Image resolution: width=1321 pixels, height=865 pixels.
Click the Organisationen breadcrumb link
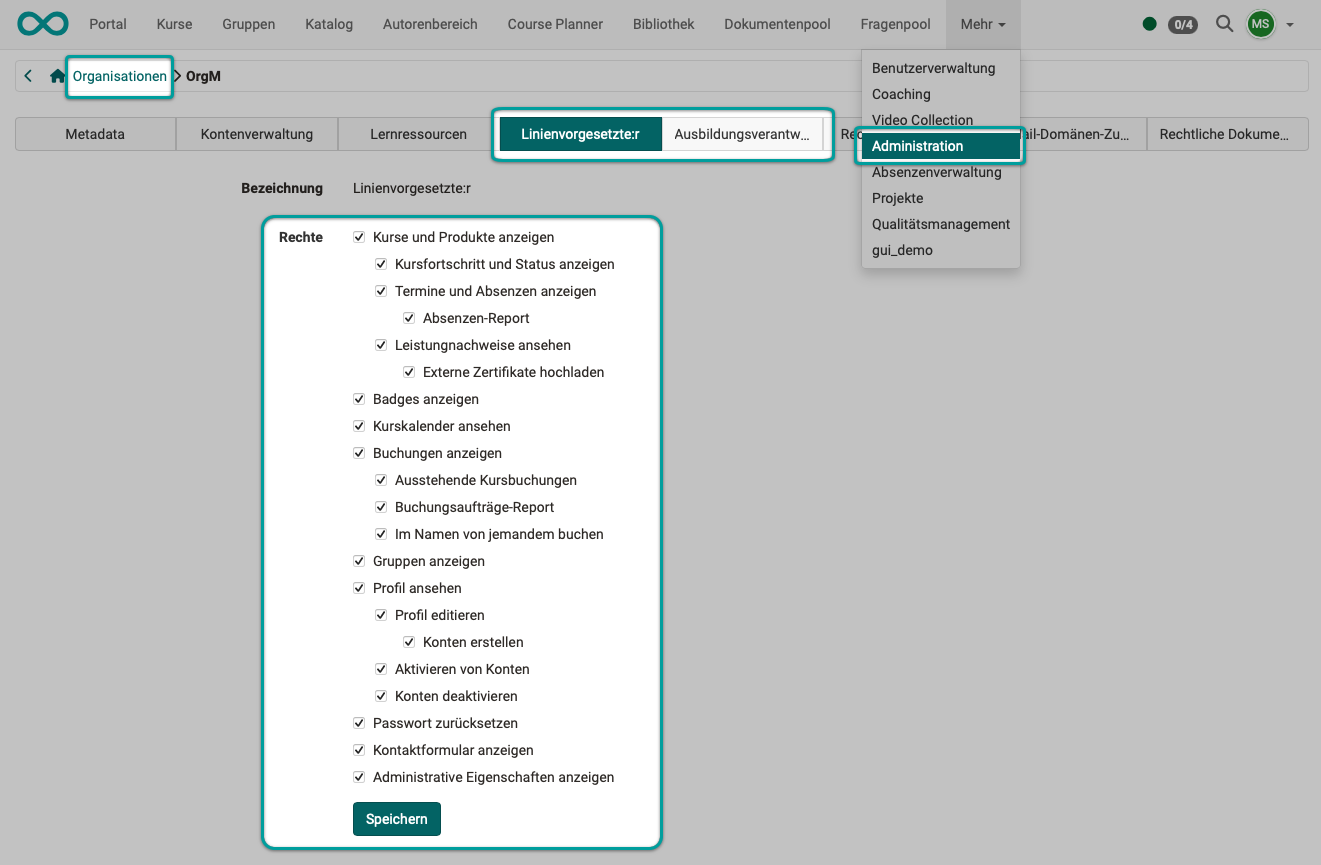point(119,76)
